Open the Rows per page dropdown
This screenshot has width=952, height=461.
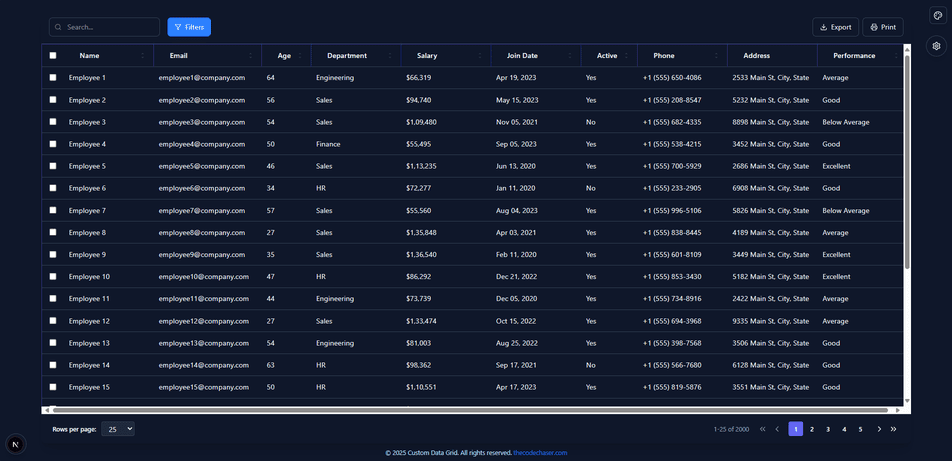(118, 429)
